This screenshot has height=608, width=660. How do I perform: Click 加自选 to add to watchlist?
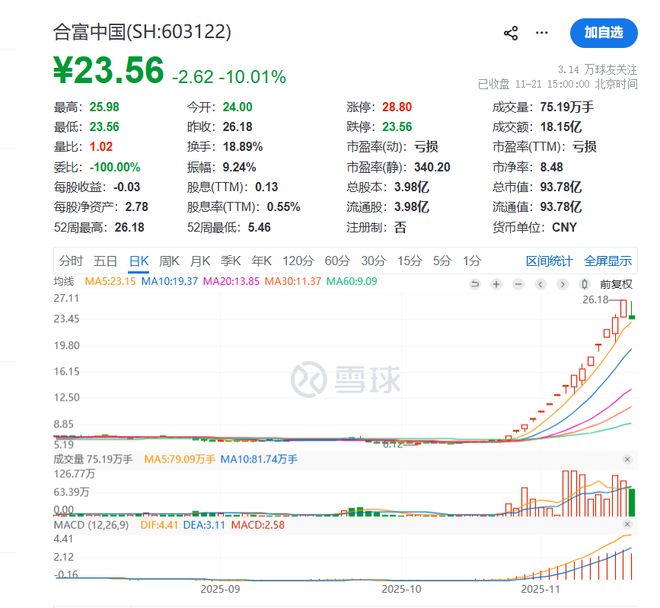tap(603, 33)
